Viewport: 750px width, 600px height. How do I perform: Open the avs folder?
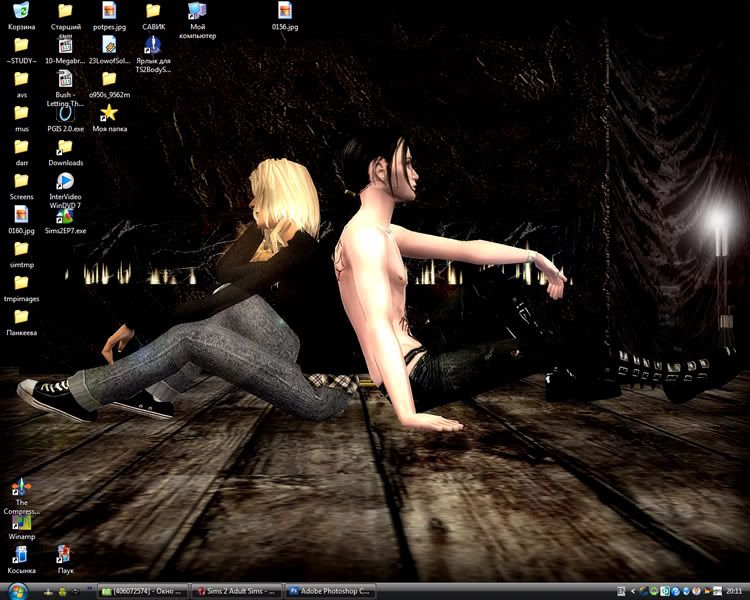pyautogui.click(x=22, y=85)
